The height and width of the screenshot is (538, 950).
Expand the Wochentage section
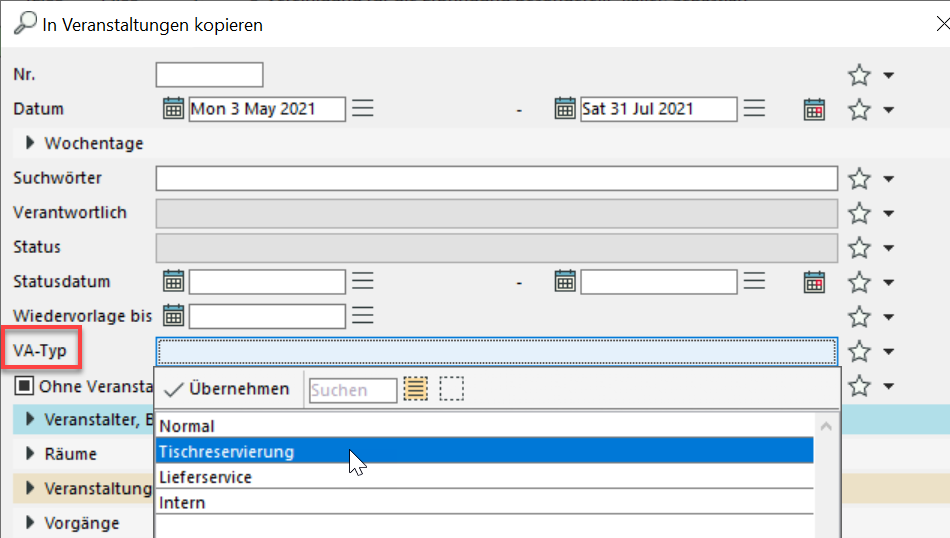pos(31,144)
